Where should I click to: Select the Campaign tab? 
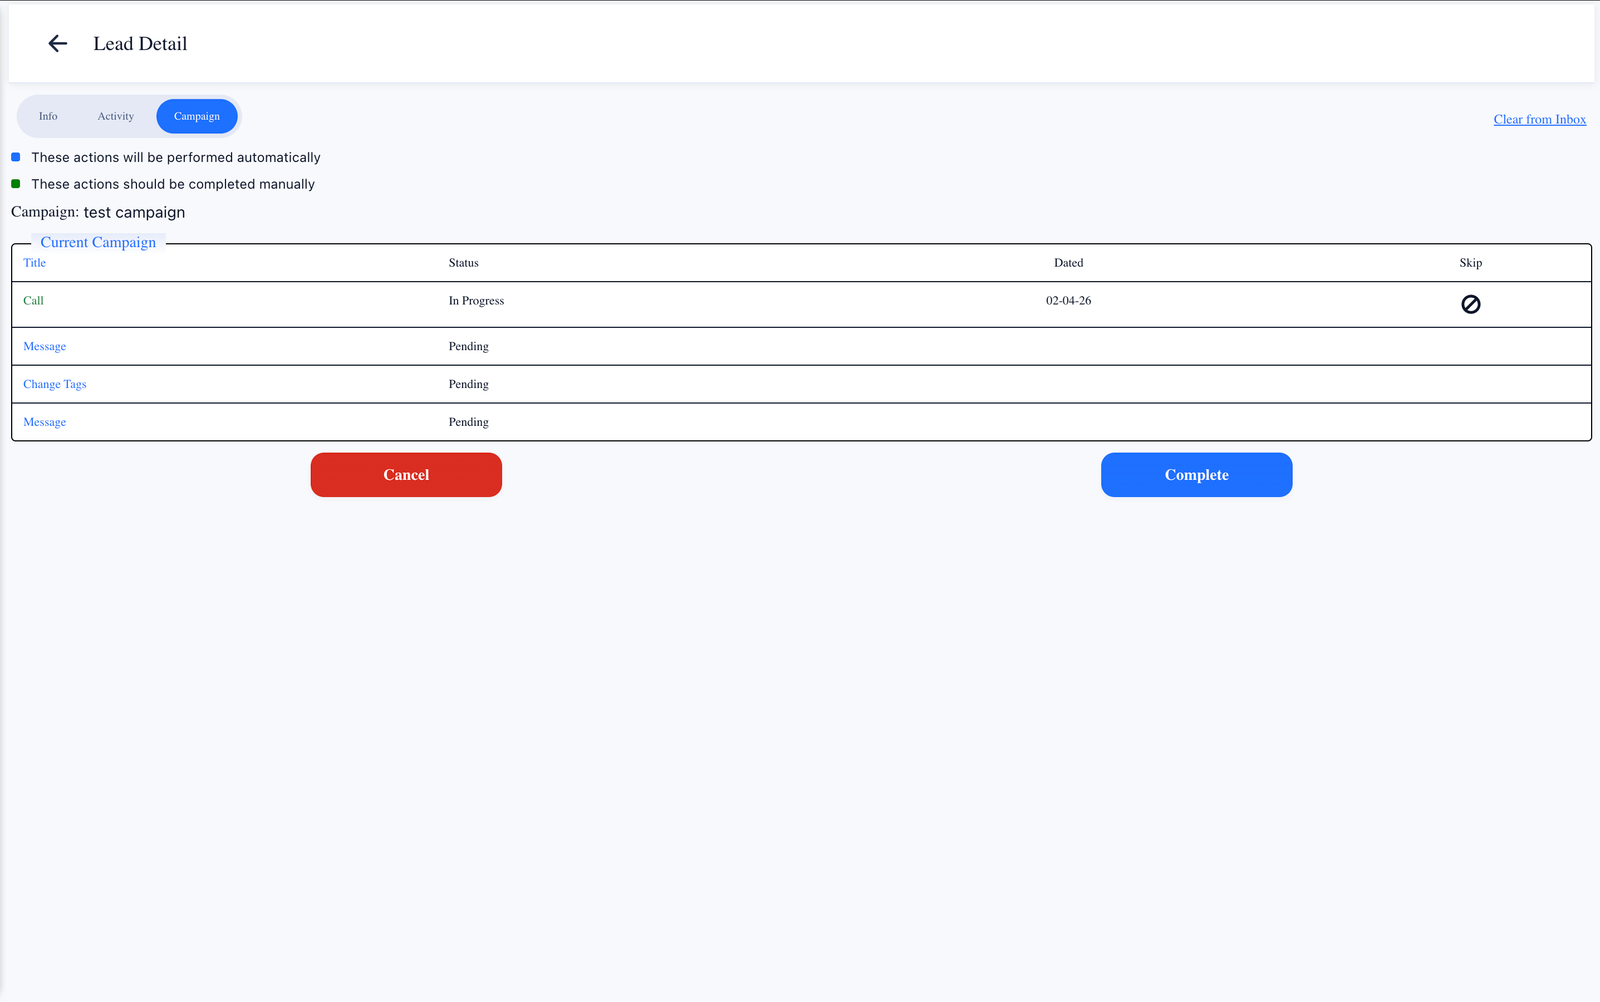197,116
